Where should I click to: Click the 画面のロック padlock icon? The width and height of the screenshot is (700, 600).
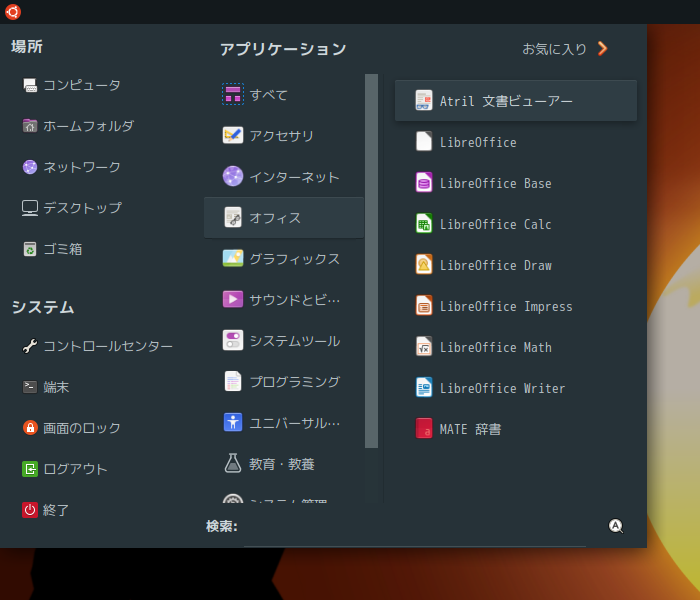click(x=30, y=428)
